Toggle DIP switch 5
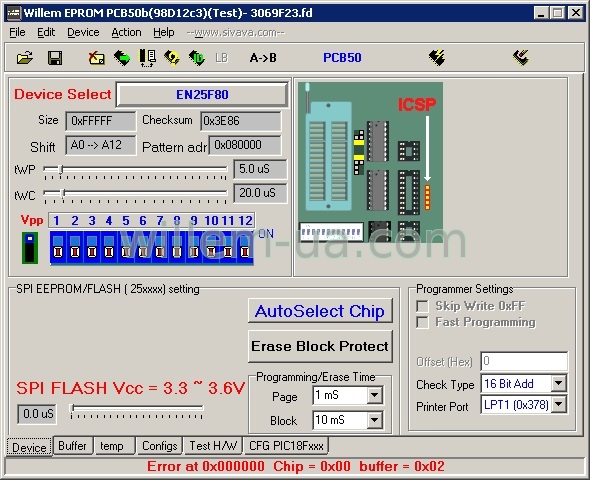The image size is (590, 480). click(126, 247)
